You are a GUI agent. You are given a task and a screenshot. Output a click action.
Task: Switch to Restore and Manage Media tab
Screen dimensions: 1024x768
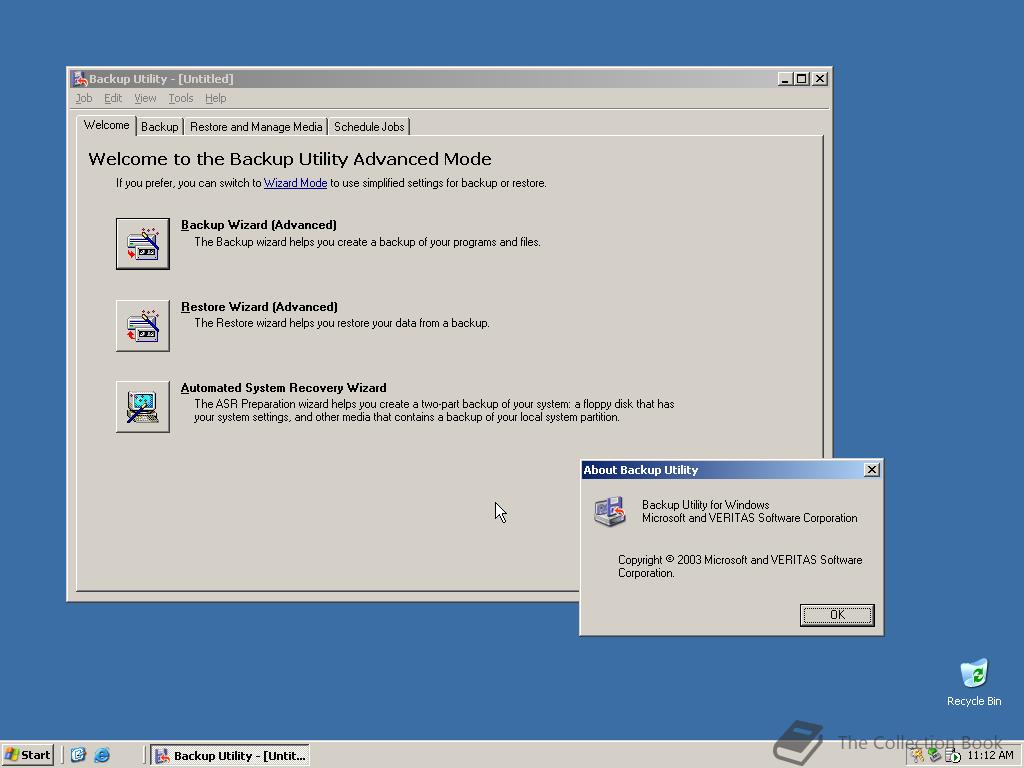256,127
